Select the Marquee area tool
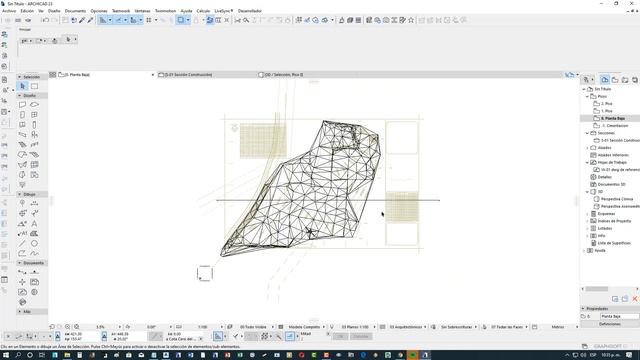The image size is (640, 360). pos(34,86)
